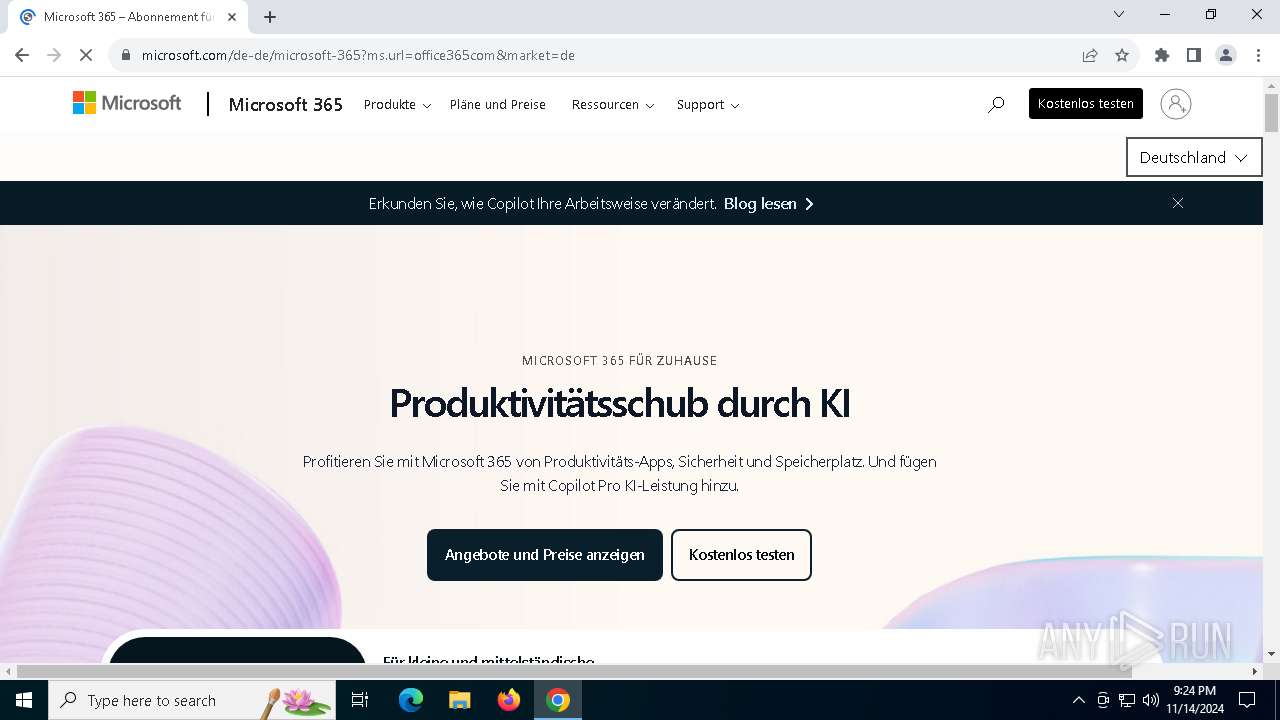
Task: Open the account sign-in avatar icon
Action: coord(1176,104)
